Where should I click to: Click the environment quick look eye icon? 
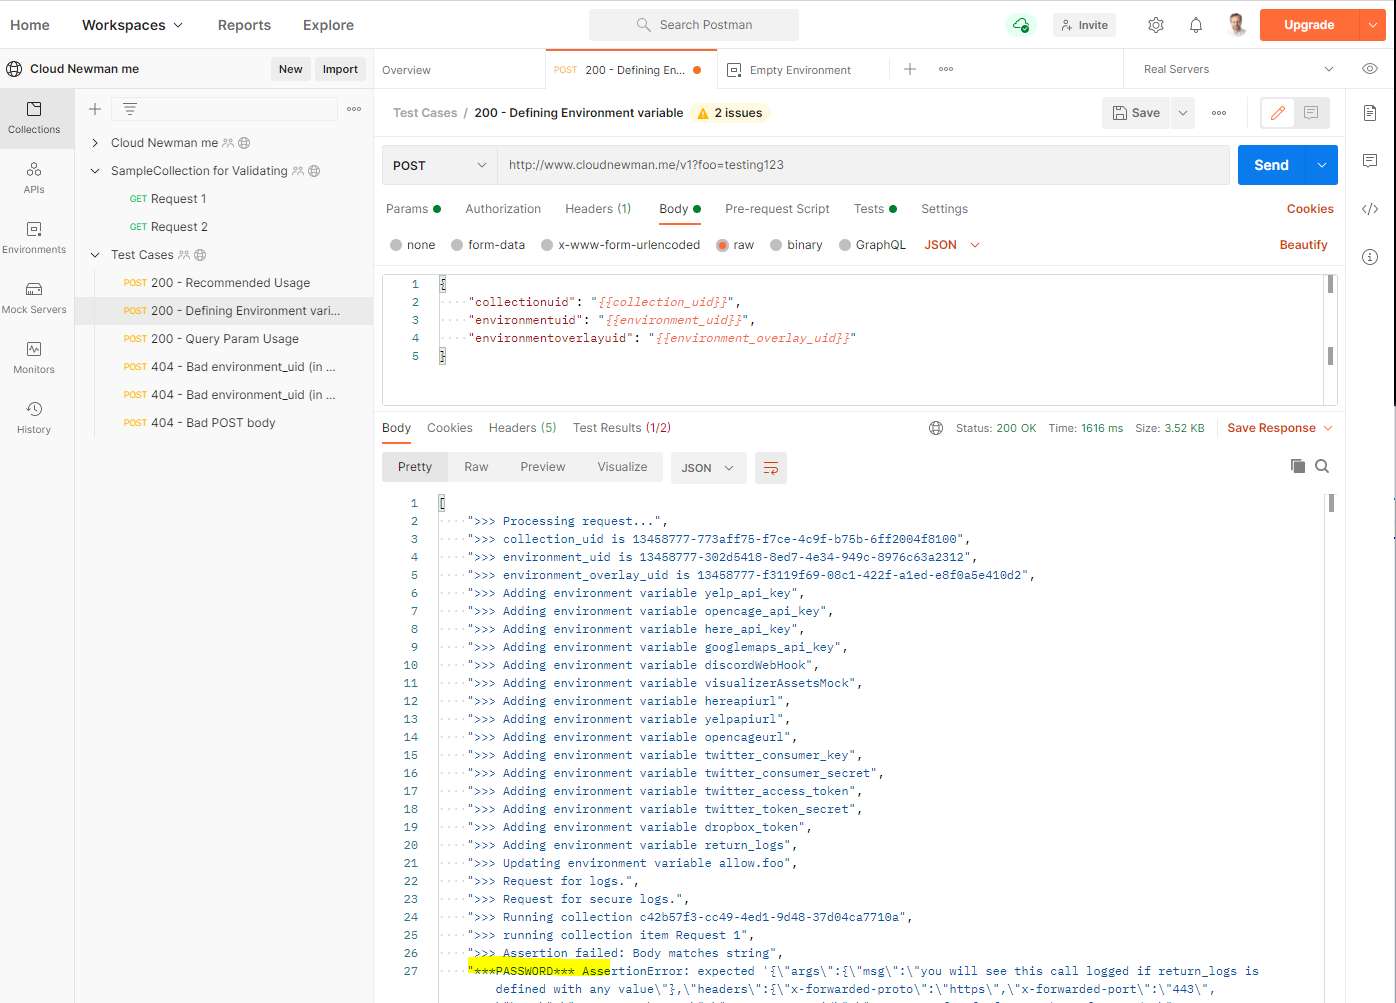[x=1370, y=69]
